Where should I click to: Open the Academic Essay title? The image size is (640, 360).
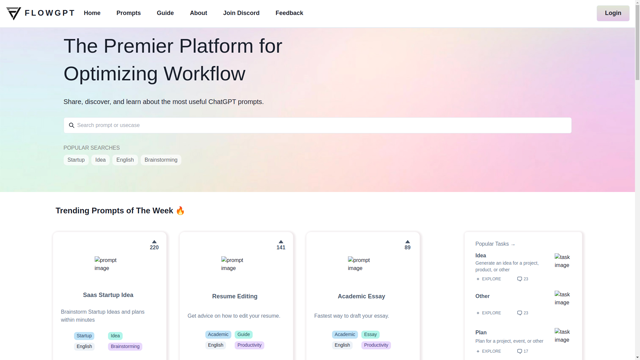click(361, 296)
